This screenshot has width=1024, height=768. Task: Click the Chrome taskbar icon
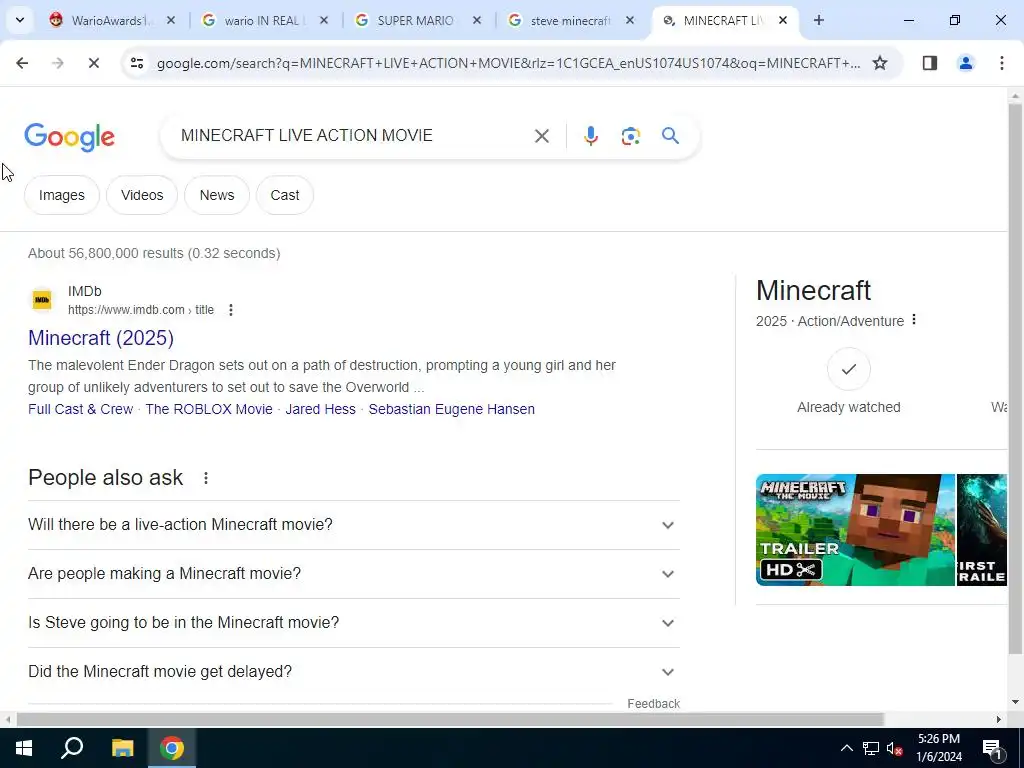[x=172, y=748]
